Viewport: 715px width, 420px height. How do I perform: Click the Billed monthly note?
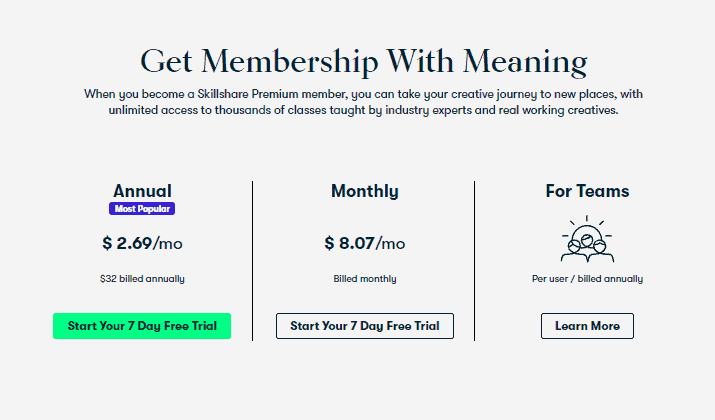pyautogui.click(x=365, y=279)
